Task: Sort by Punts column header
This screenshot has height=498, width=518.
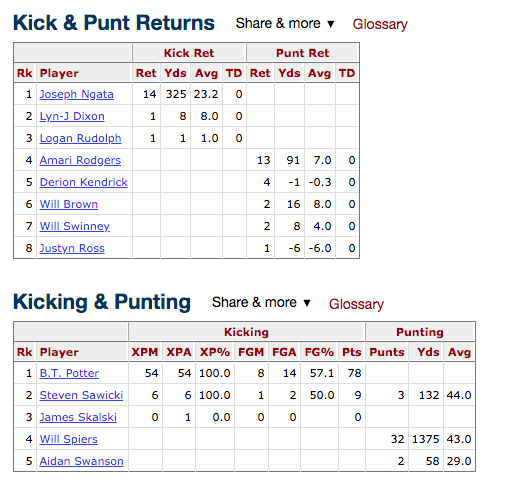Action: (x=387, y=352)
